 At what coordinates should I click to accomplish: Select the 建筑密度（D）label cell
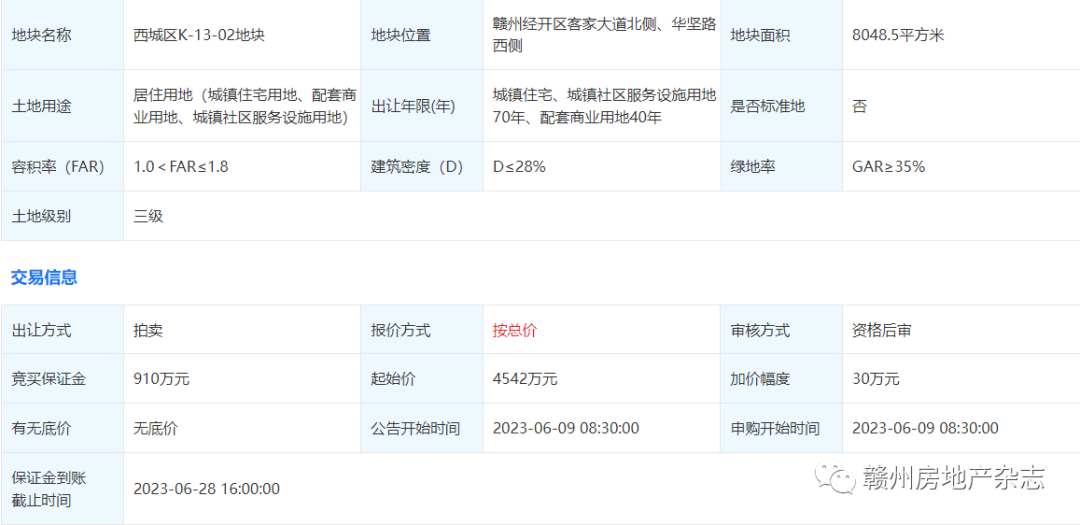point(422,167)
